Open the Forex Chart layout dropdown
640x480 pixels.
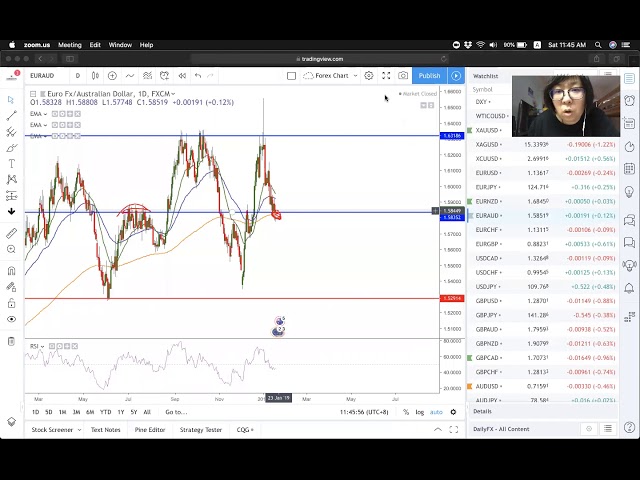click(332, 76)
